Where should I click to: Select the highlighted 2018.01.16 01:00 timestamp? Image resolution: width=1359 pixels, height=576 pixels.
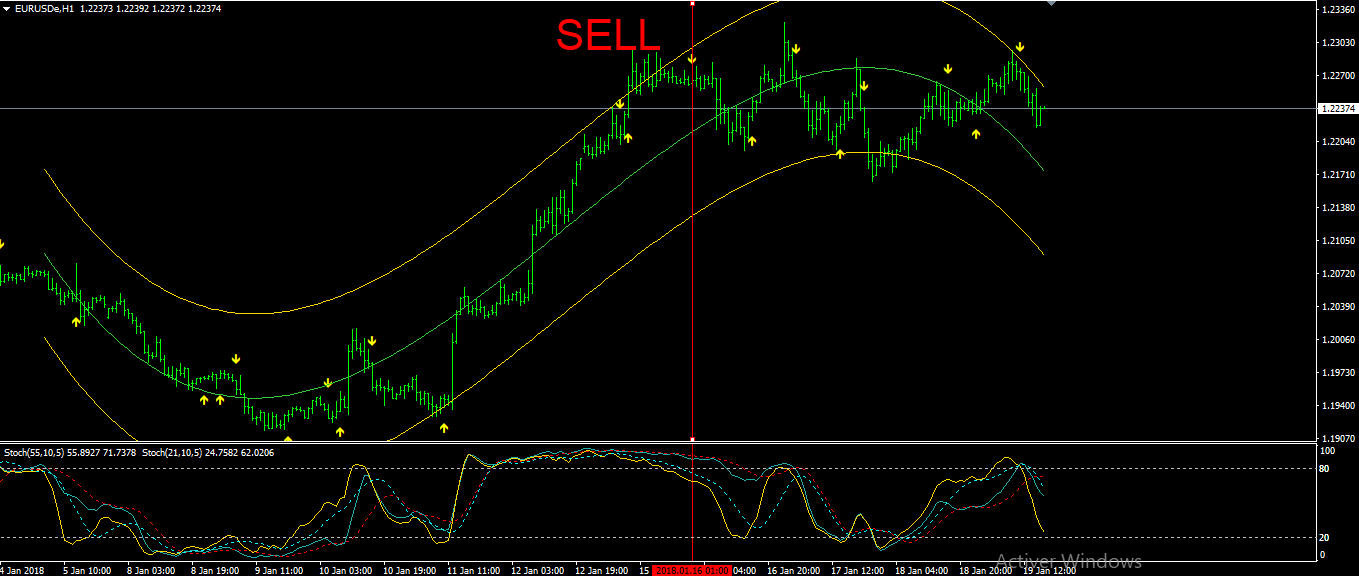tap(692, 569)
